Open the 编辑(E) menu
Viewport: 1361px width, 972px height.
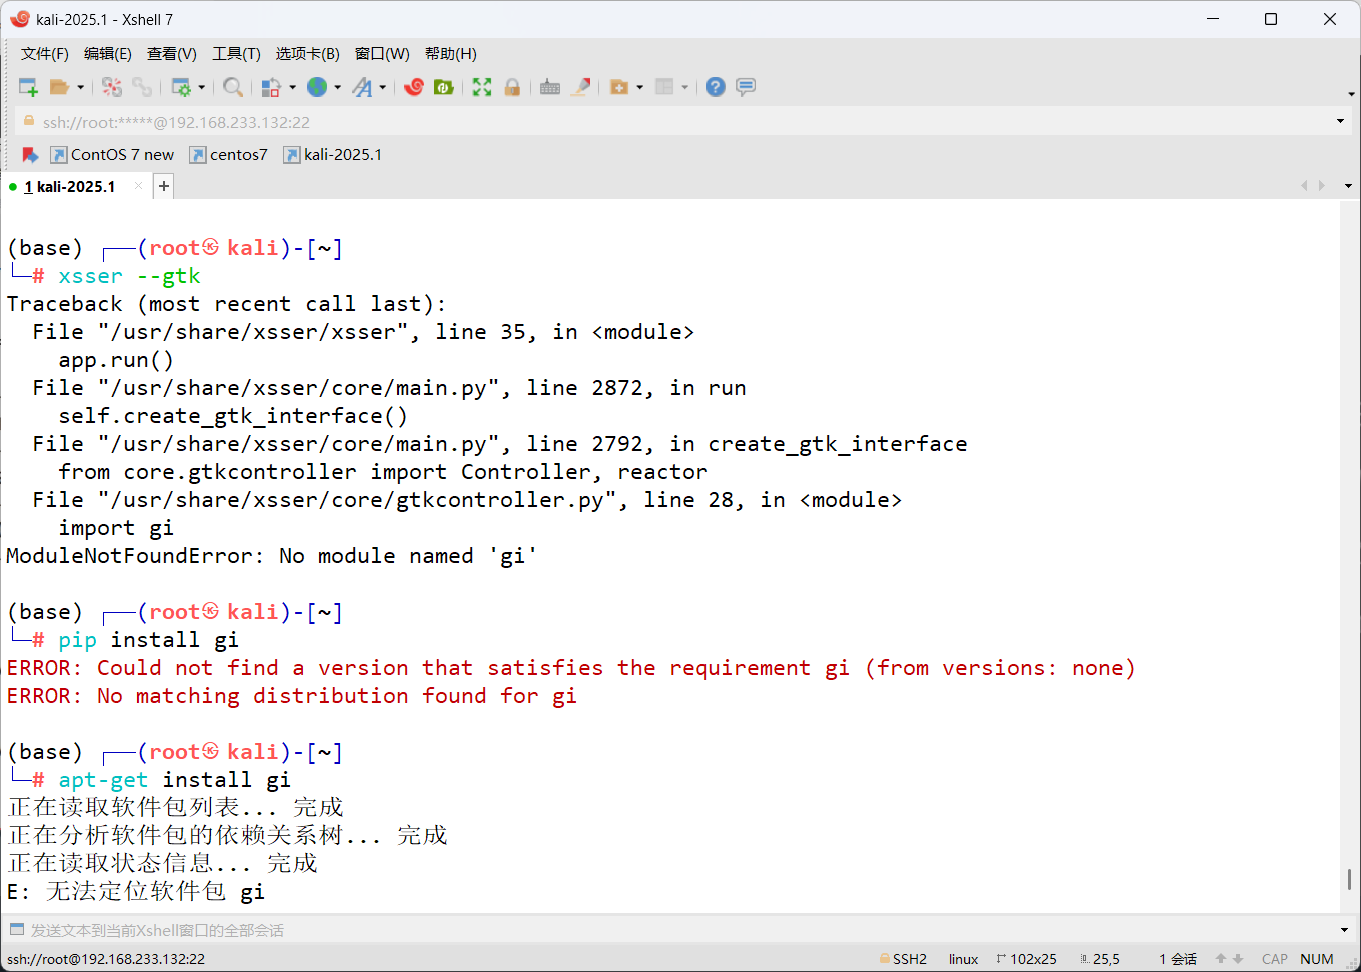tap(108, 54)
